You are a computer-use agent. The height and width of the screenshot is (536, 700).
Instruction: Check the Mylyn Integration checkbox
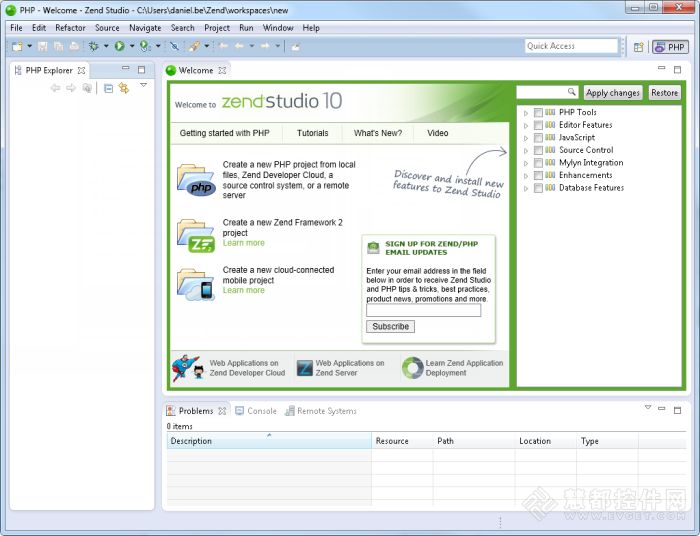538,162
